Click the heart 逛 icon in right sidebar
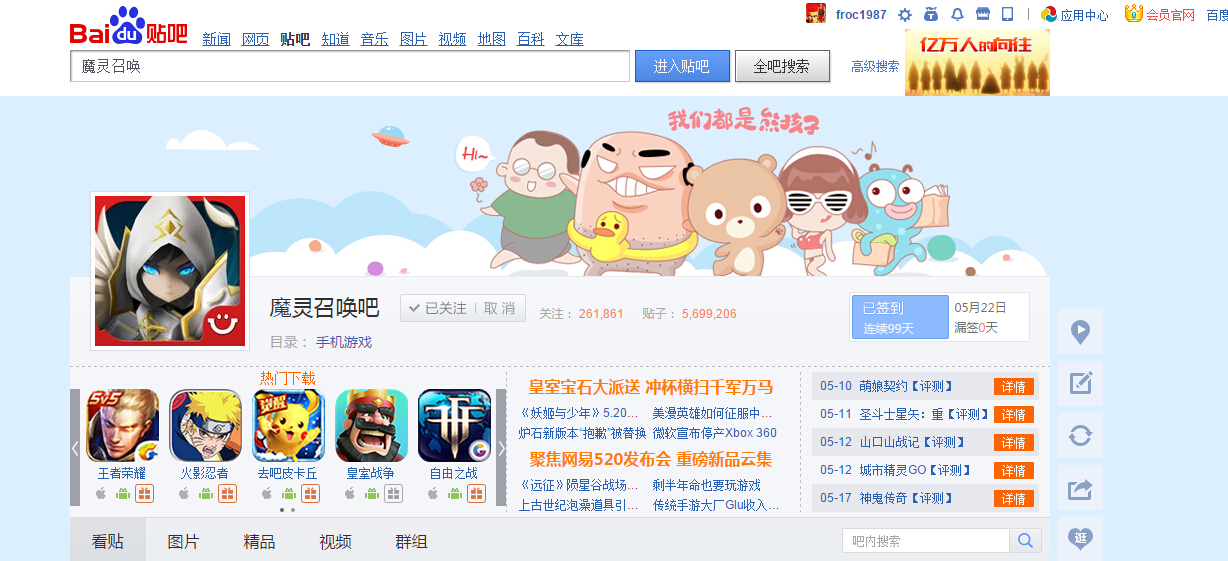Screen dimensions: 1228x561 tap(1080, 539)
